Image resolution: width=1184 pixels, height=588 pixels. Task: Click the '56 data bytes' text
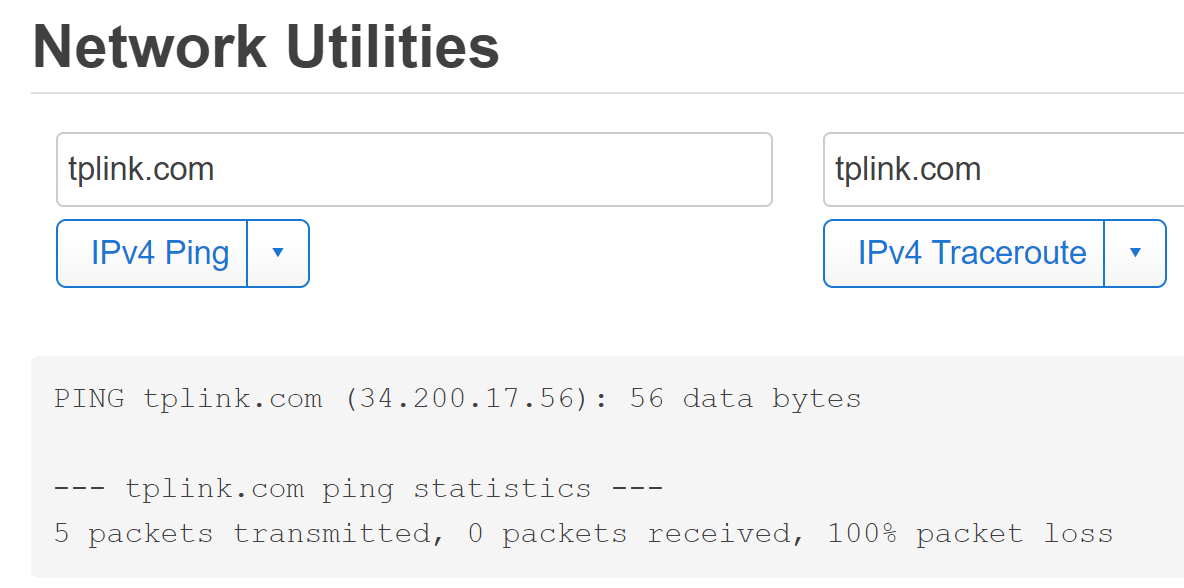[x=745, y=399]
